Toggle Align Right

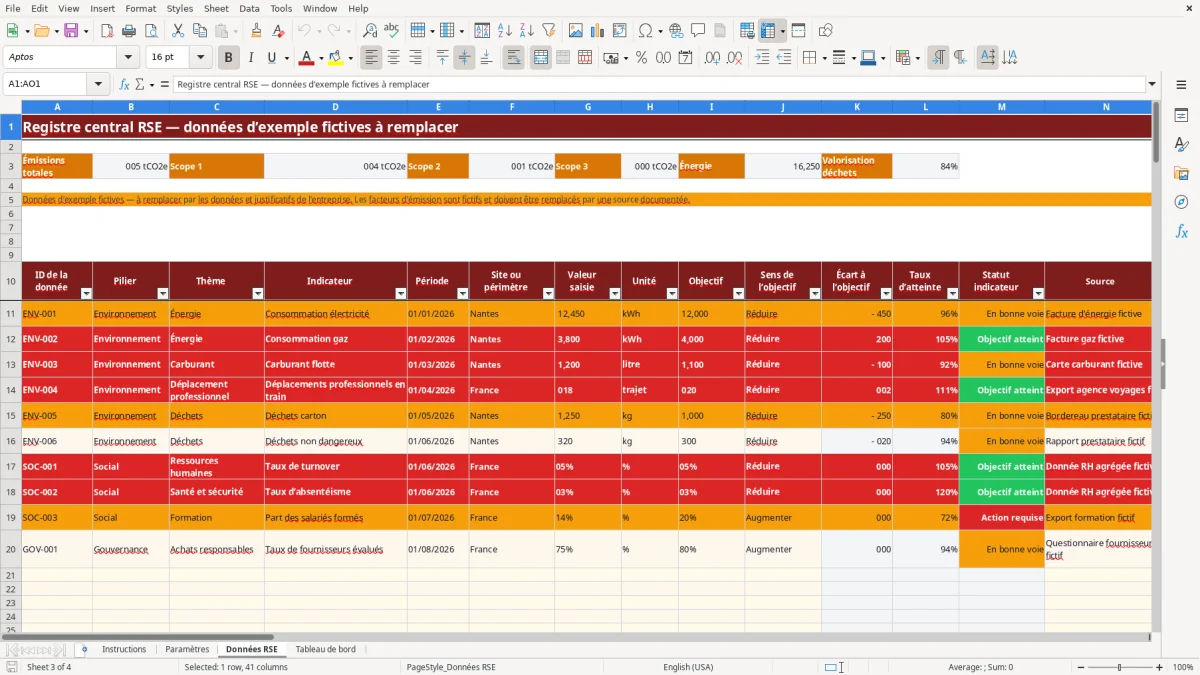(415, 58)
